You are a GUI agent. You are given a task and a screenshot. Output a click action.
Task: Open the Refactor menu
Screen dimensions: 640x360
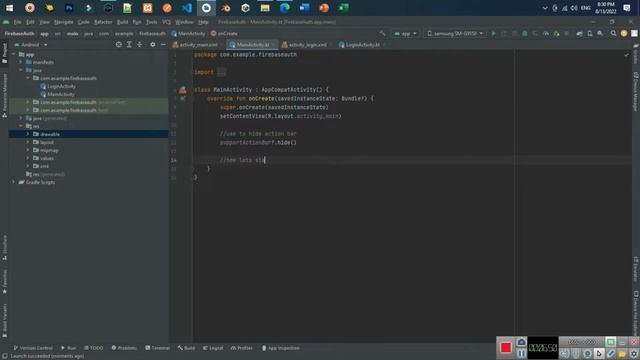pyautogui.click(x=103, y=22)
